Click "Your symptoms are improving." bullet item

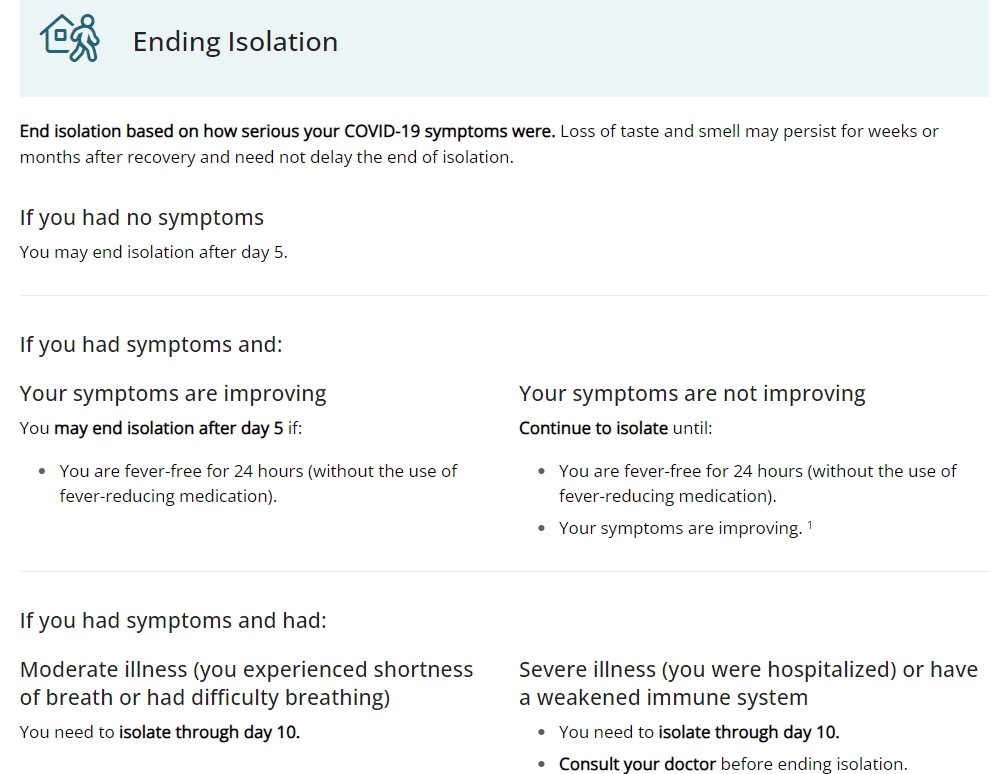click(680, 528)
